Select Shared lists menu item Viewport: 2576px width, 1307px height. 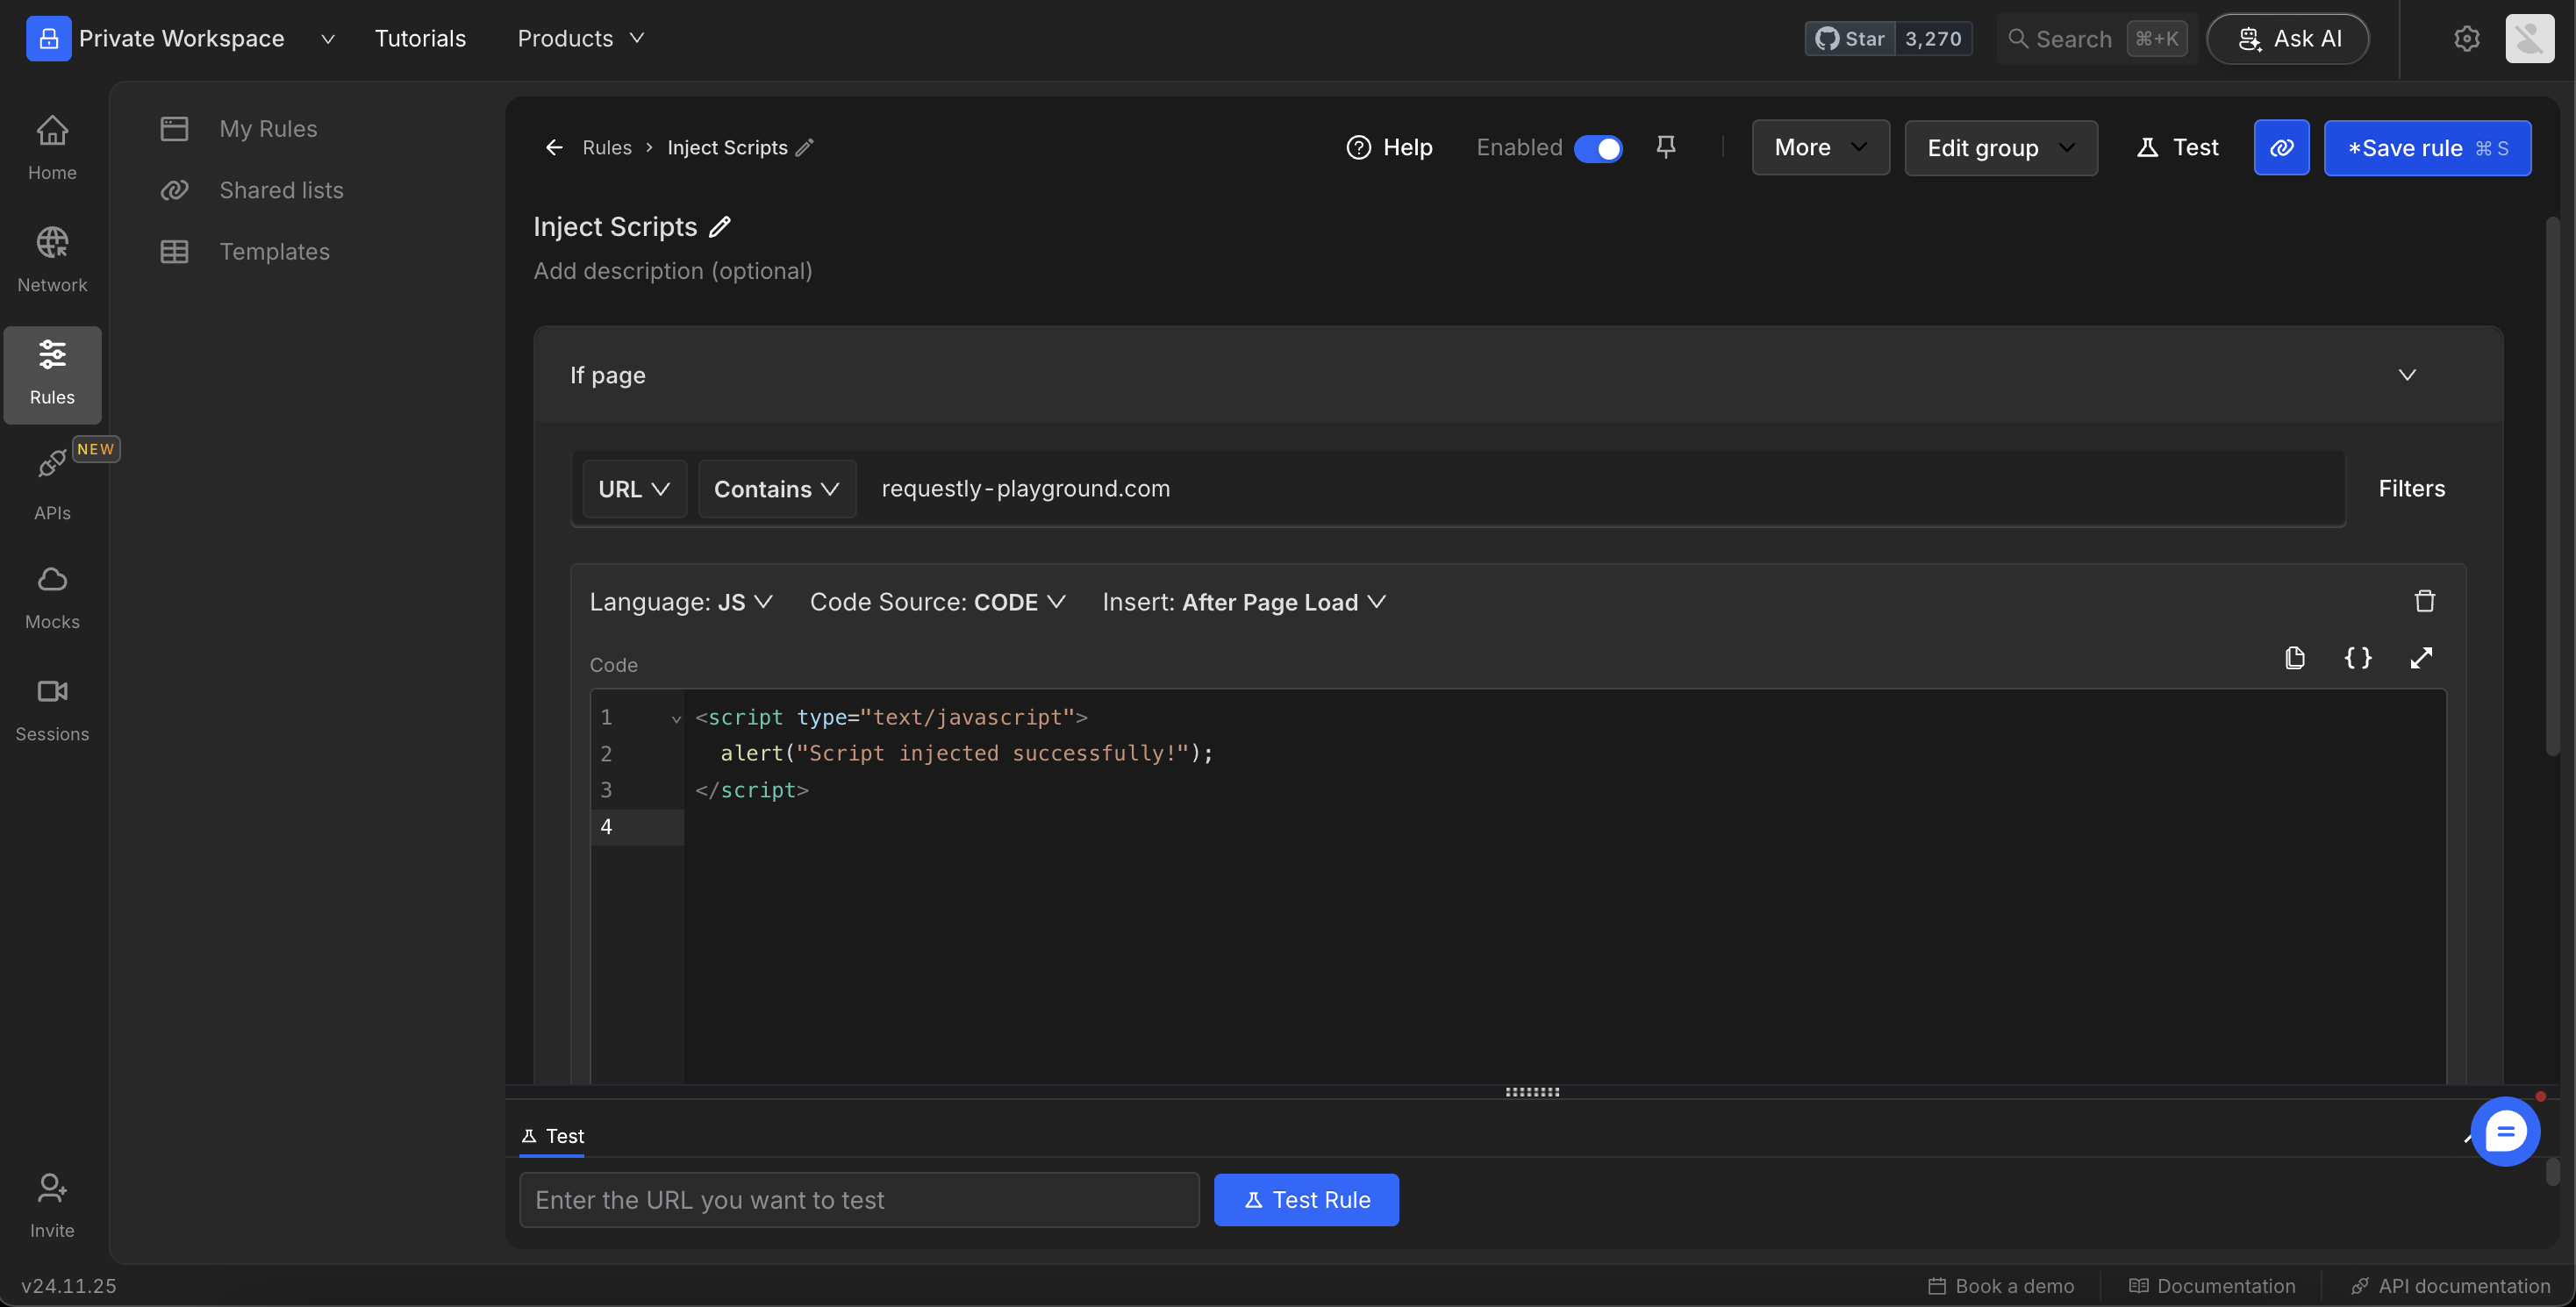(x=281, y=190)
